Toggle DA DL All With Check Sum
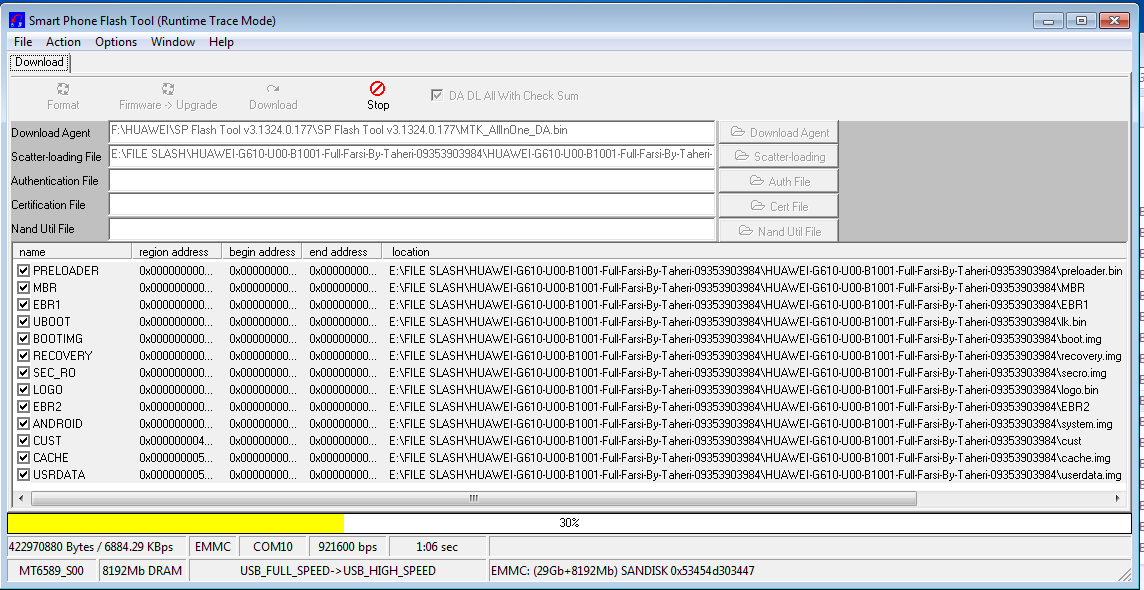 pyautogui.click(x=437, y=95)
